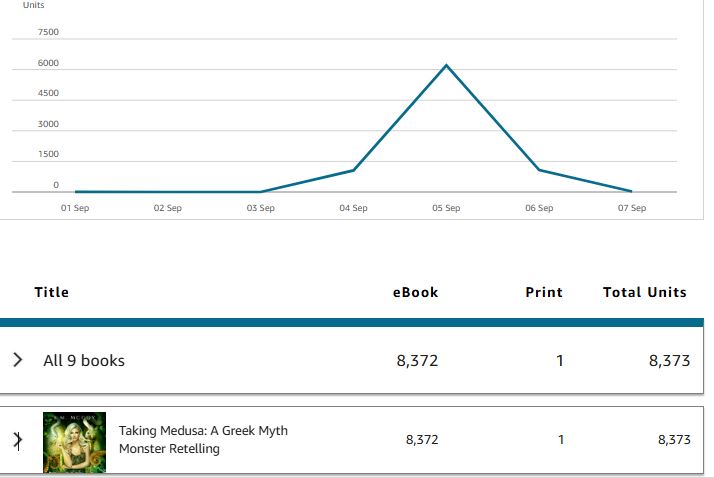Expand the All 9 books row
This screenshot has height=478, width=714.
18,360
